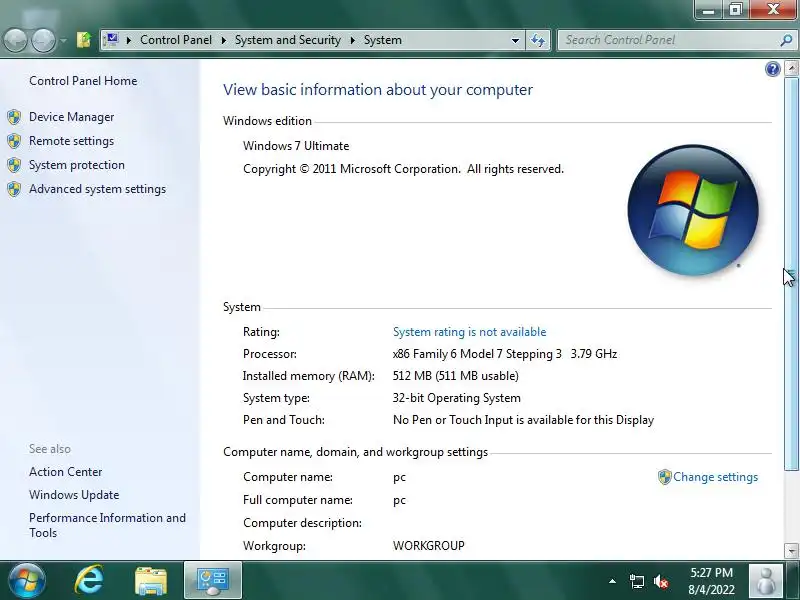
Task: Click the 'Windows 7 Ultimate' edition text
Action: click(x=296, y=146)
